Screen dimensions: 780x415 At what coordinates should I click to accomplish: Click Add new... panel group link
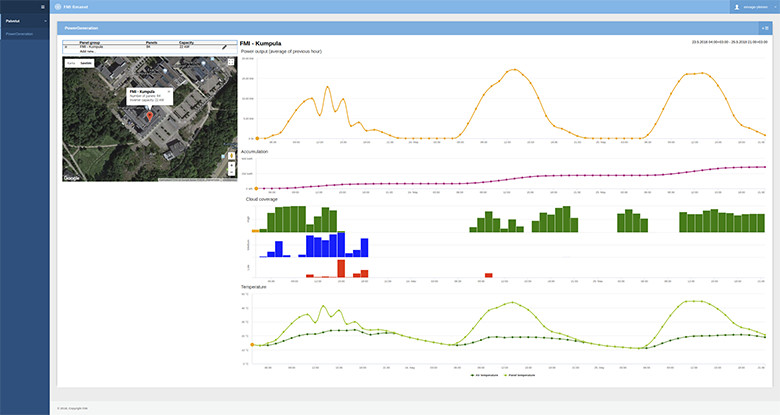[85, 52]
